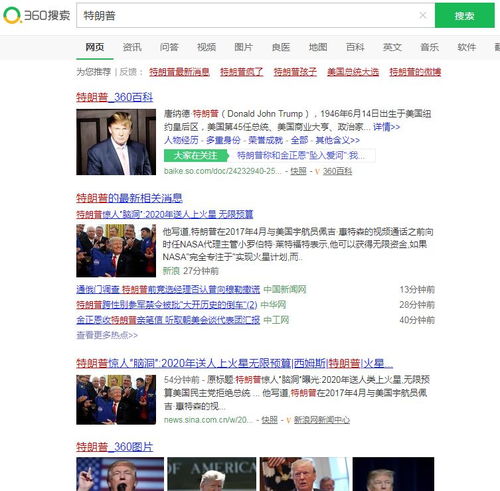Open the fourth dark-background image
The image size is (500, 491).
(x=393, y=474)
